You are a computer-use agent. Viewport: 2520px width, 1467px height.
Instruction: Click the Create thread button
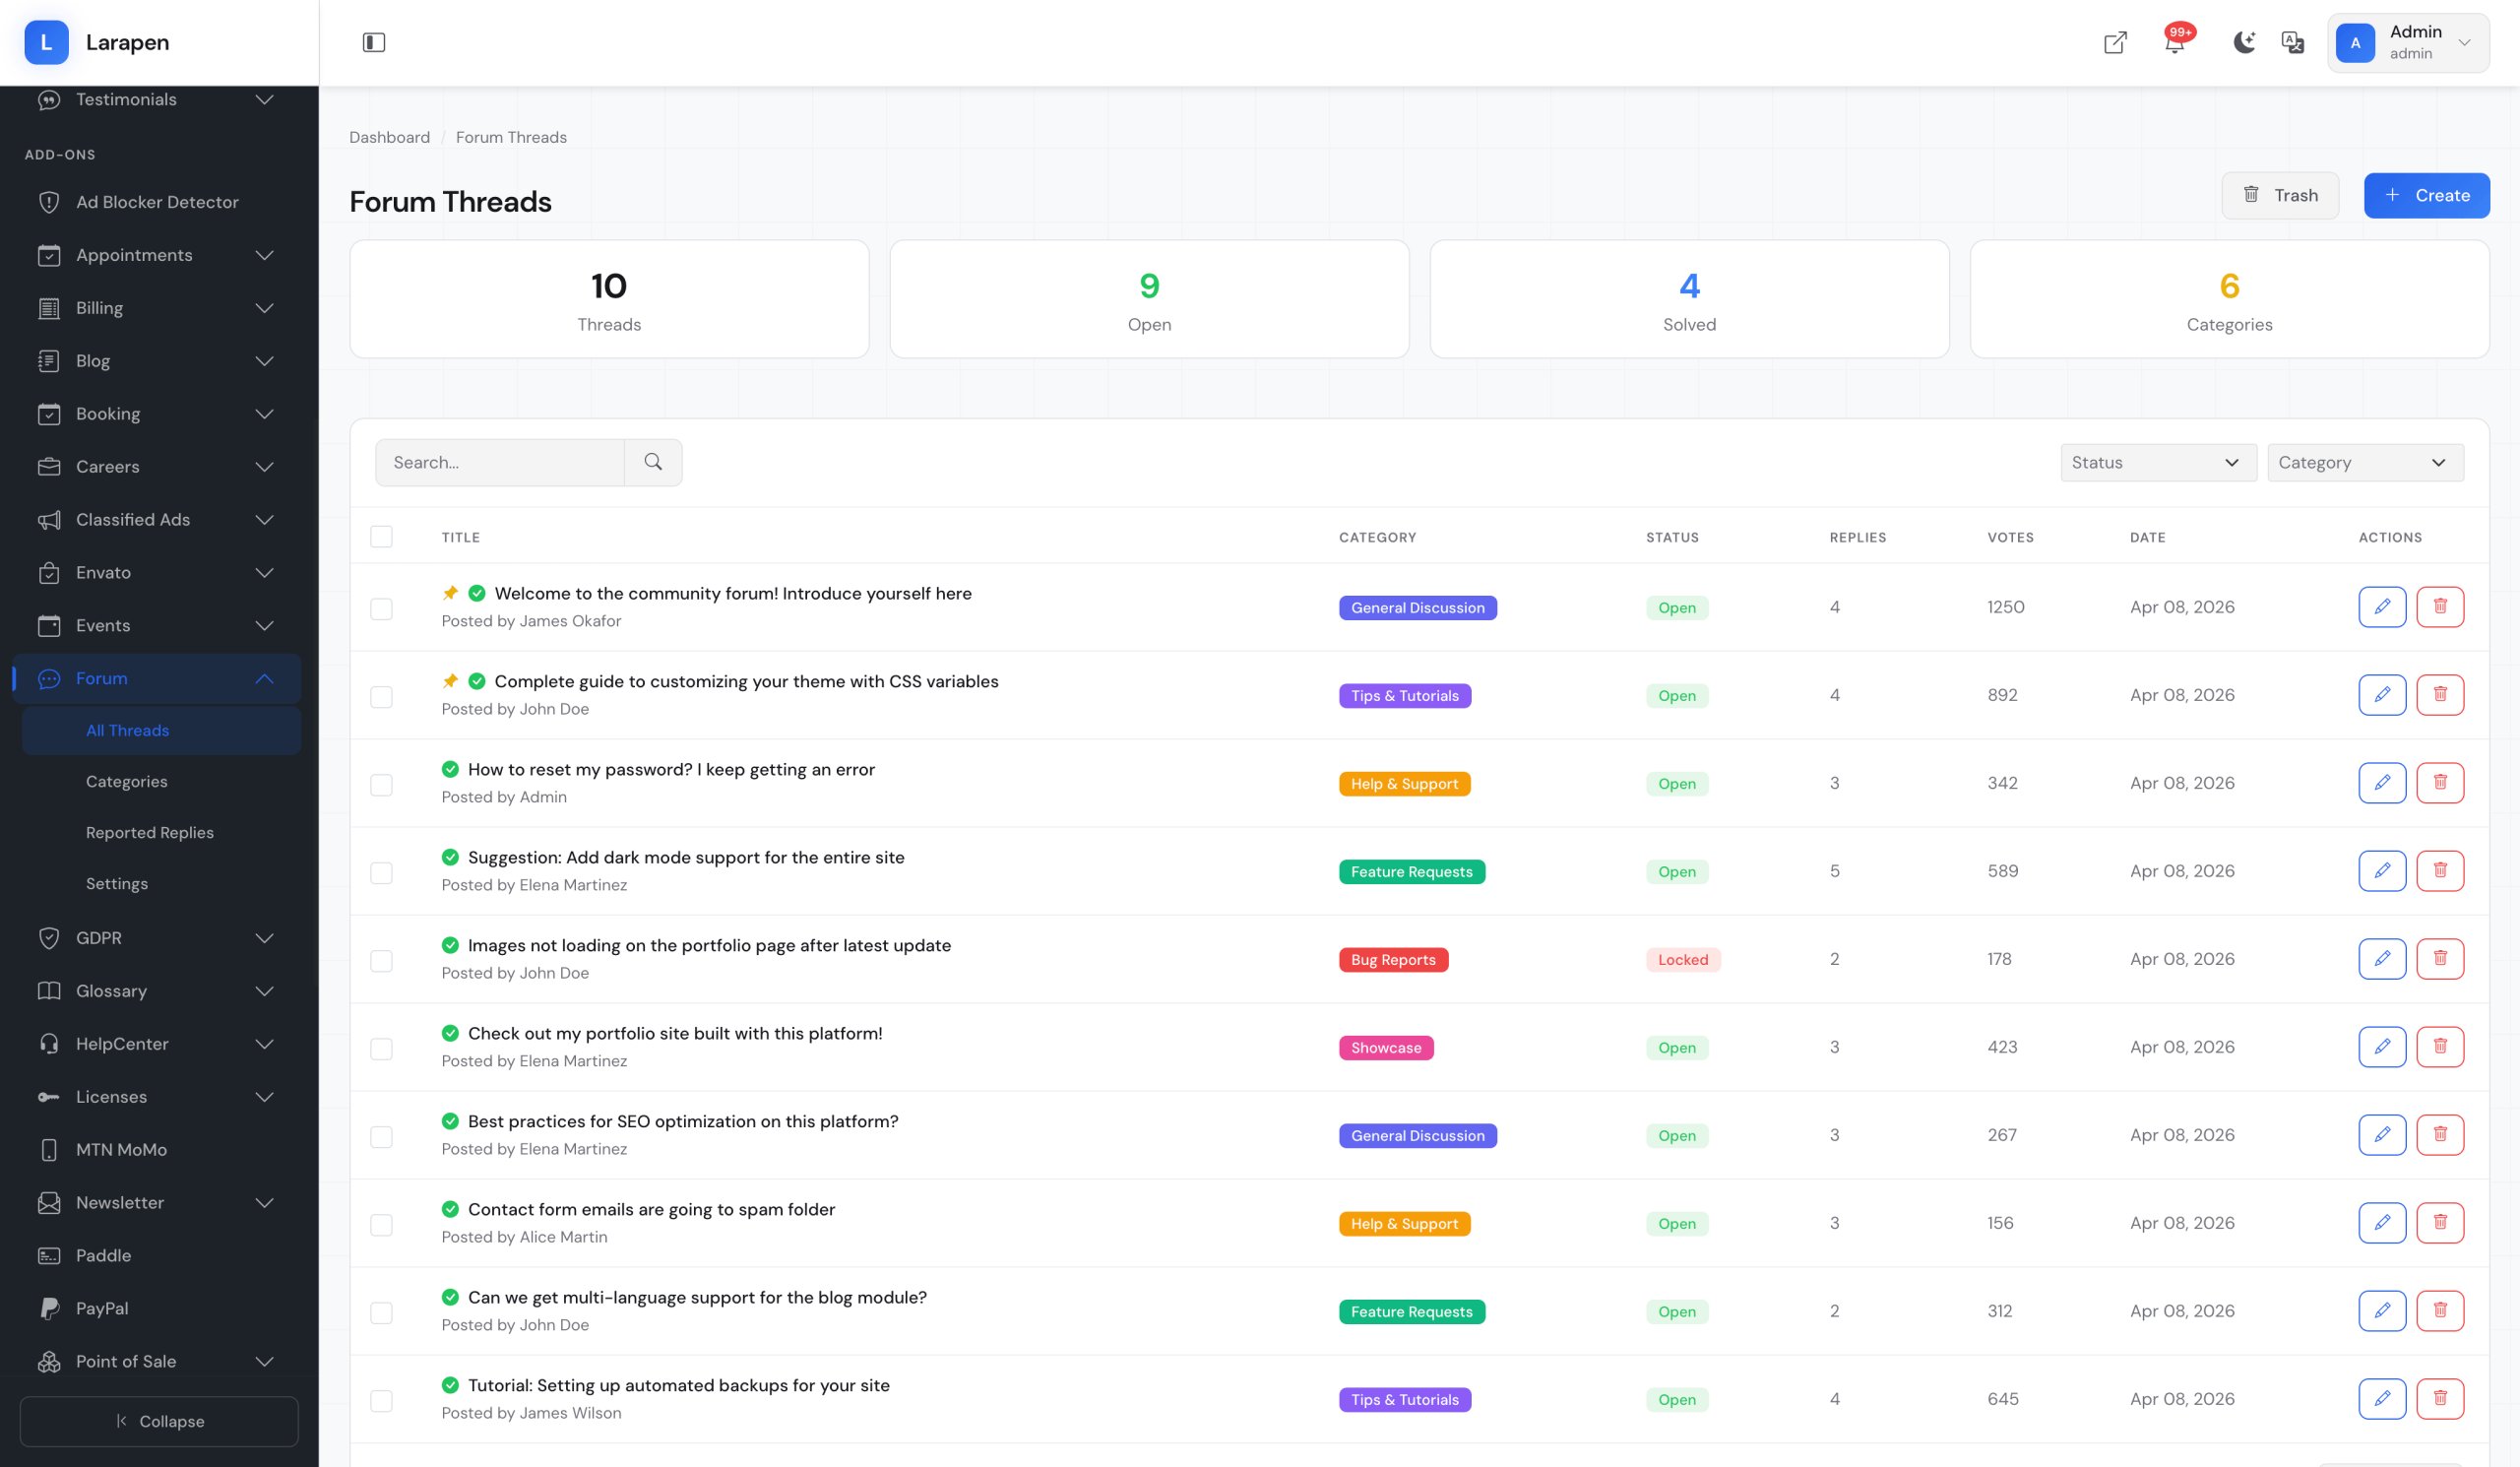click(x=2426, y=195)
